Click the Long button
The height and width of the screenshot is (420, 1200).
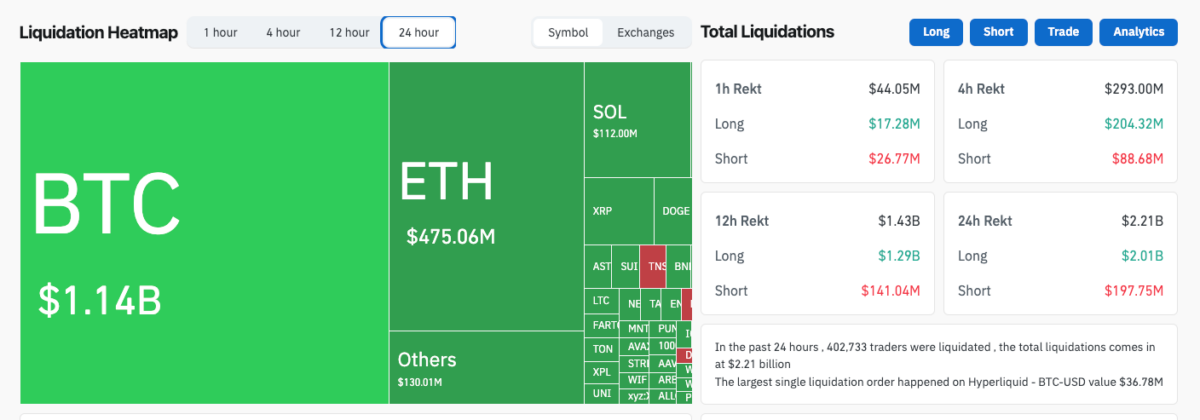pyautogui.click(x=936, y=32)
